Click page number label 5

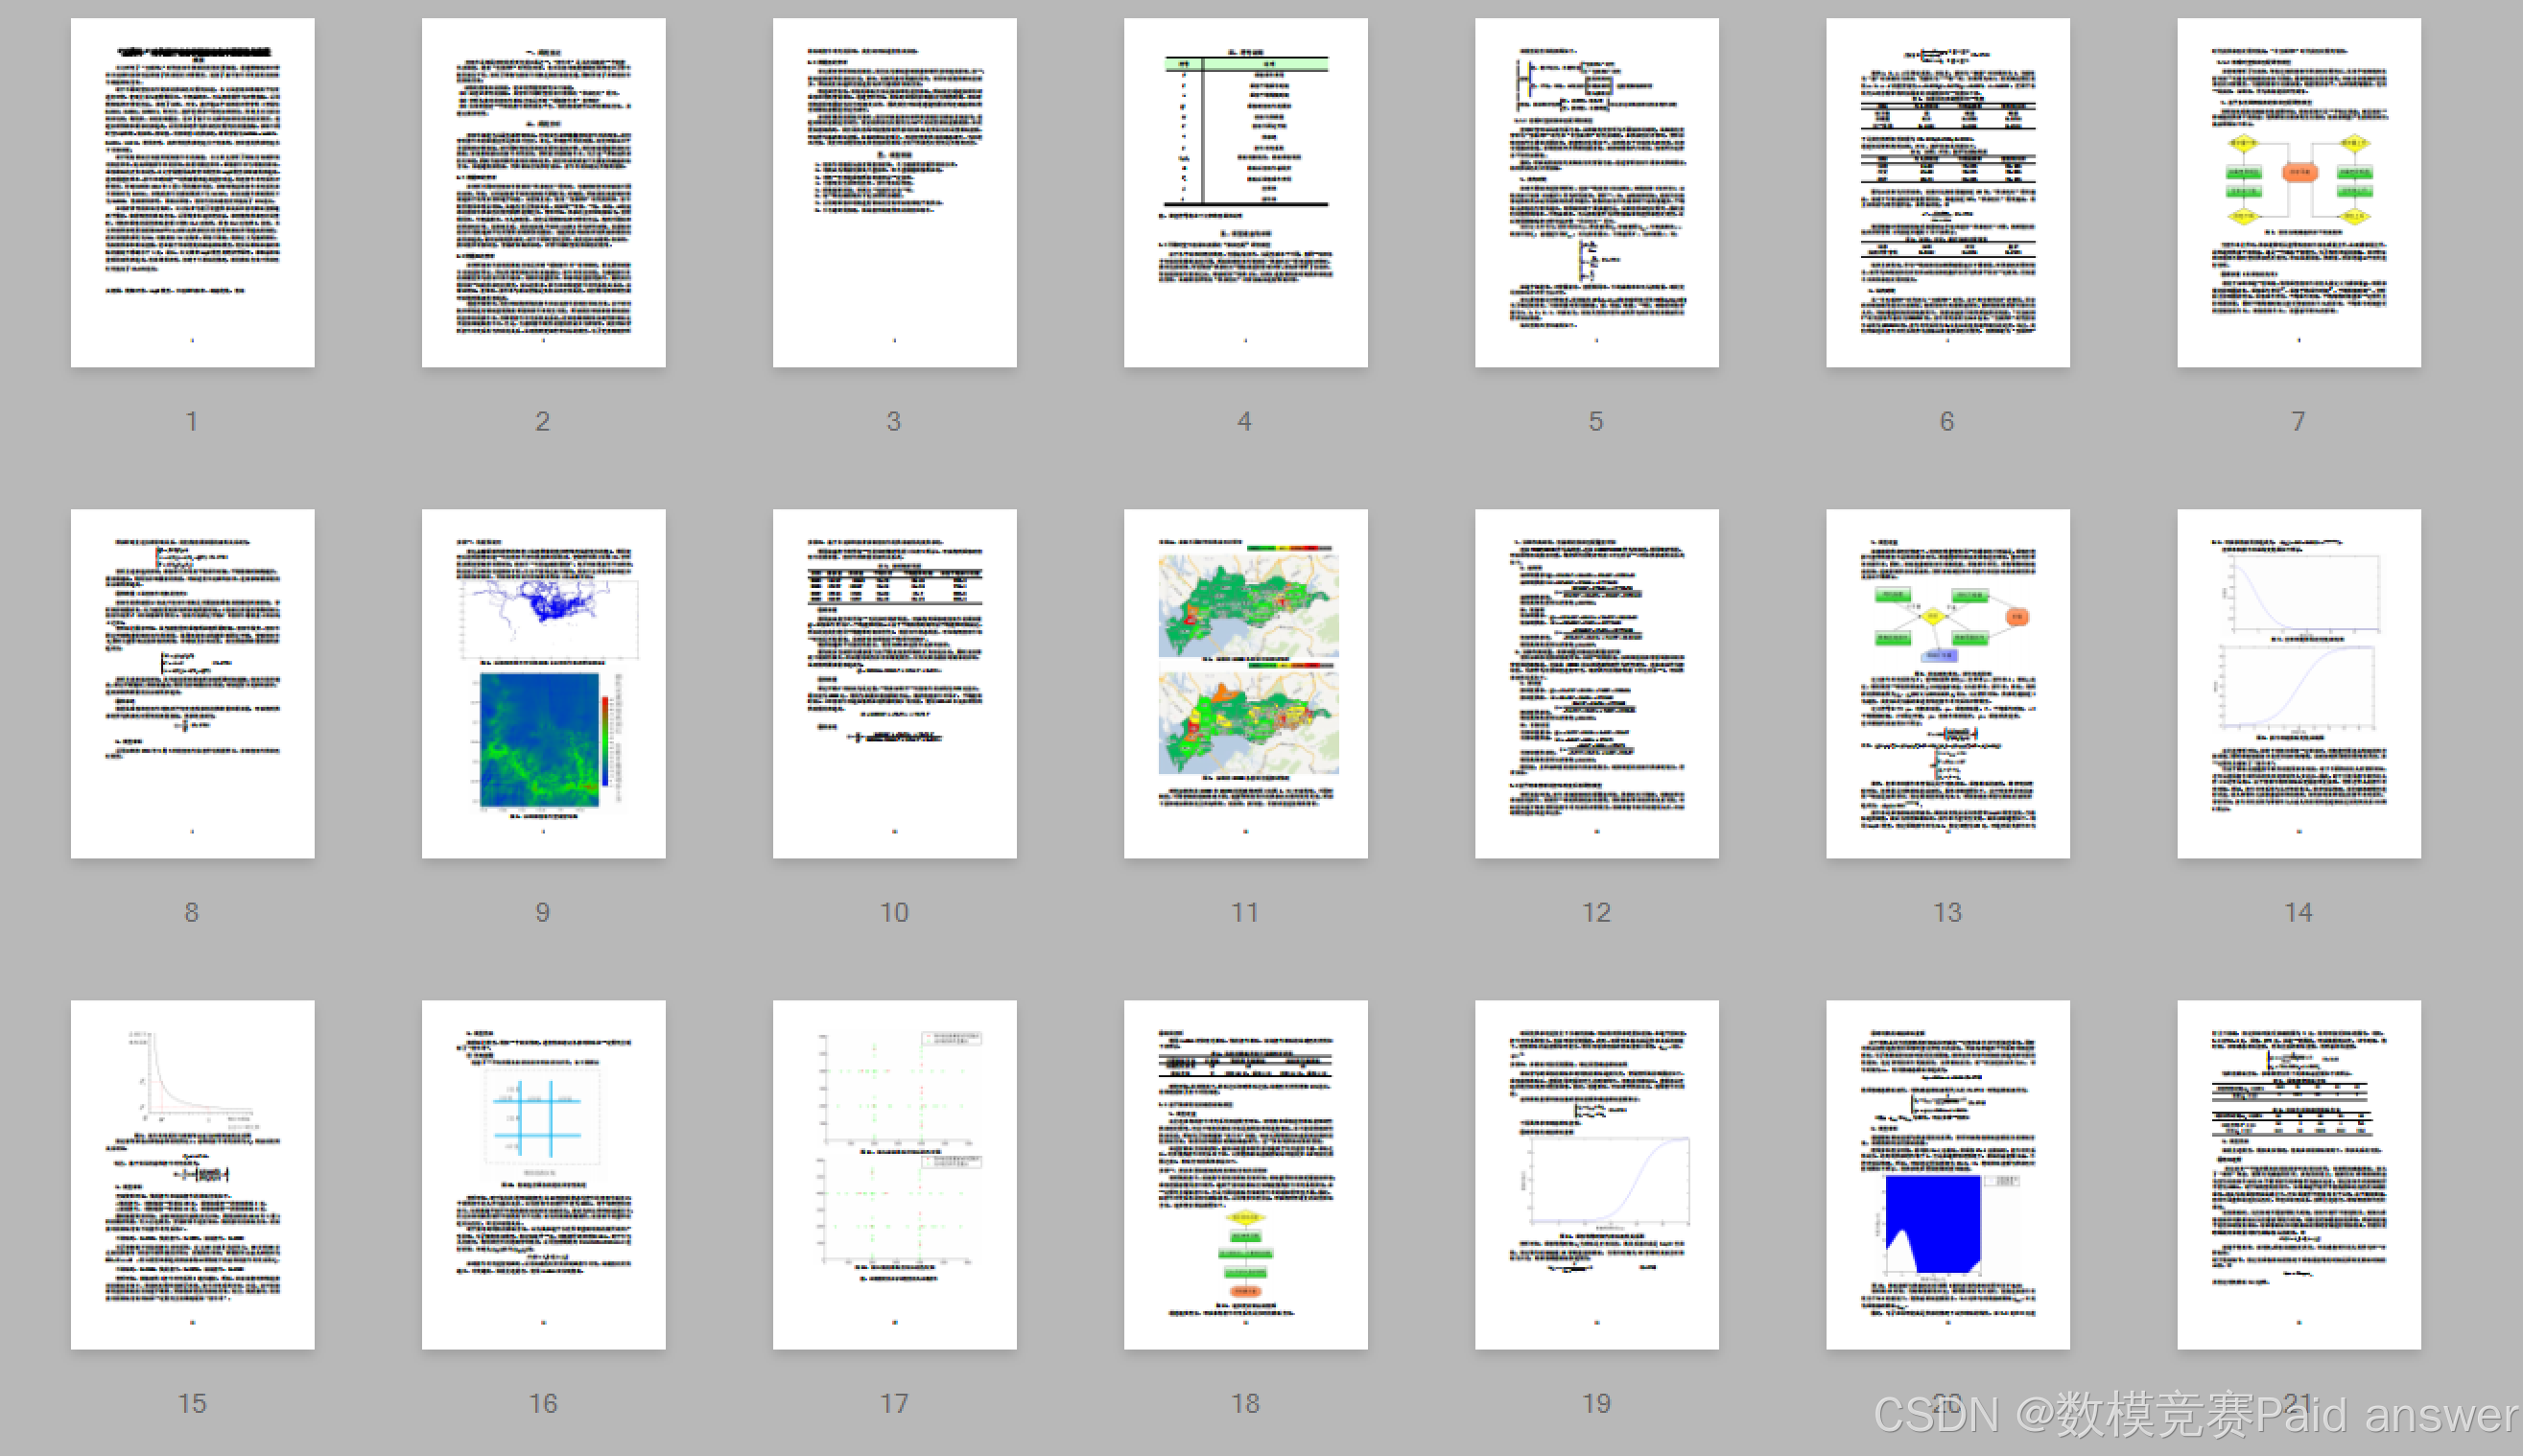point(1596,421)
